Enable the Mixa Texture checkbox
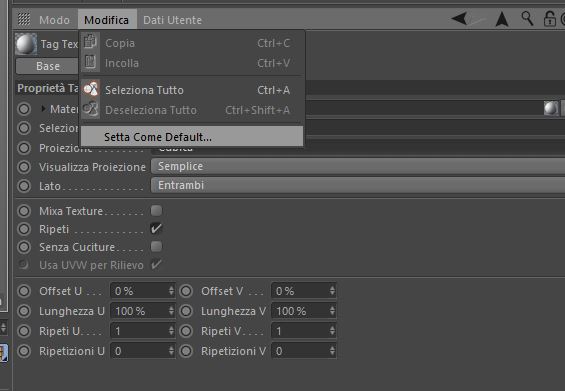This screenshot has width=565, height=391. tap(156, 210)
